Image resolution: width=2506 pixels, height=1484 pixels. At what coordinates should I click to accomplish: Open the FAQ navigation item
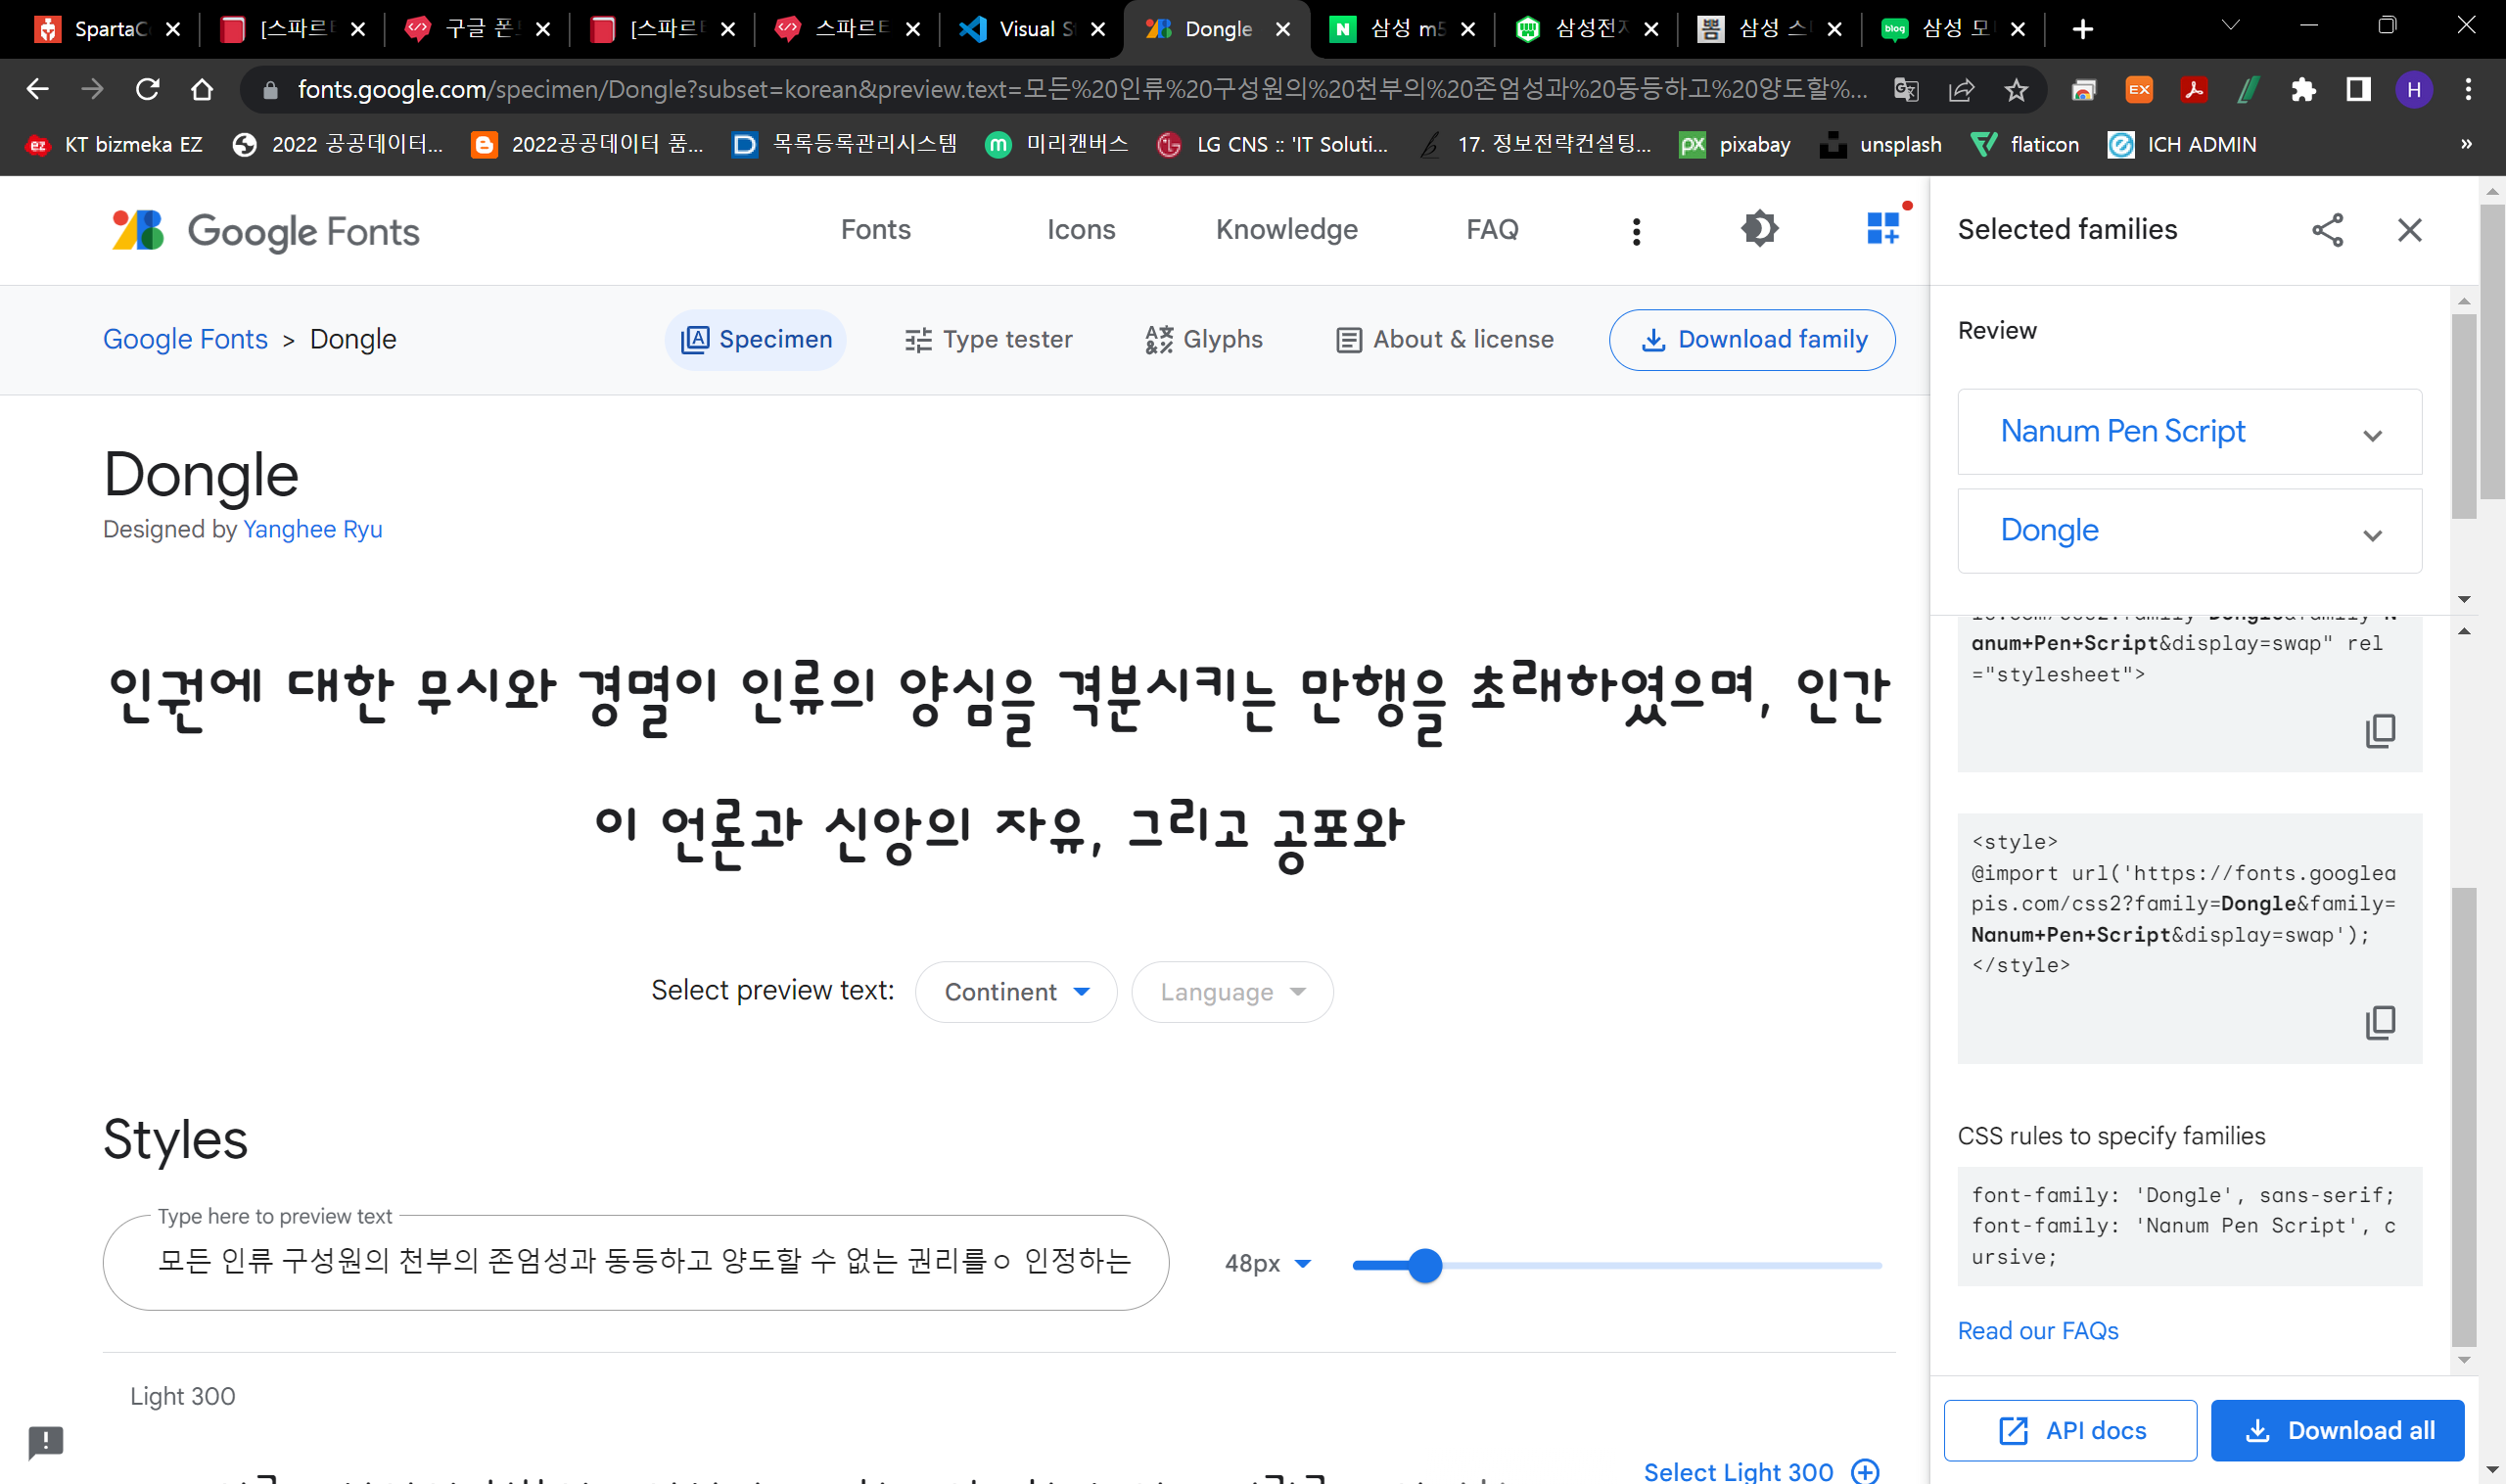1492,230
